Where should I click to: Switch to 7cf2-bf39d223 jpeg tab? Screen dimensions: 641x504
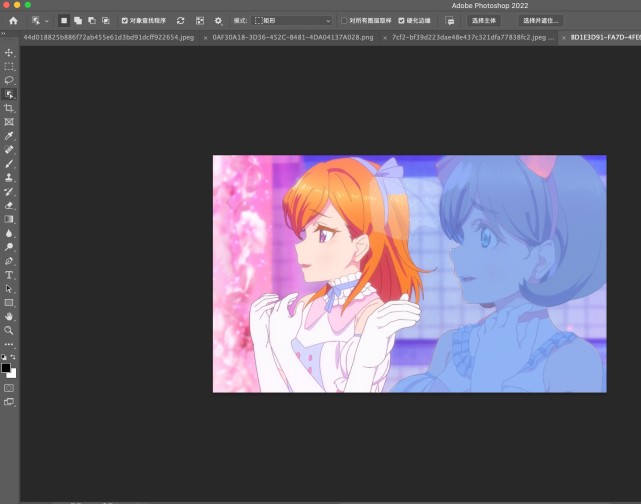pyautogui.click(x=473, y=37)
